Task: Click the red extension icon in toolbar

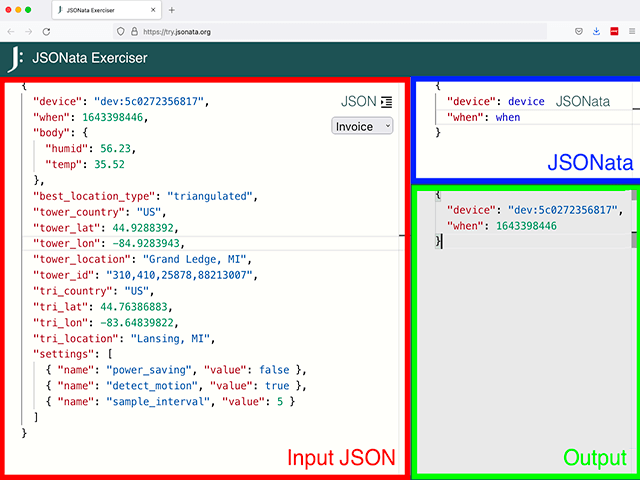Action: click(x=614, y=31)
